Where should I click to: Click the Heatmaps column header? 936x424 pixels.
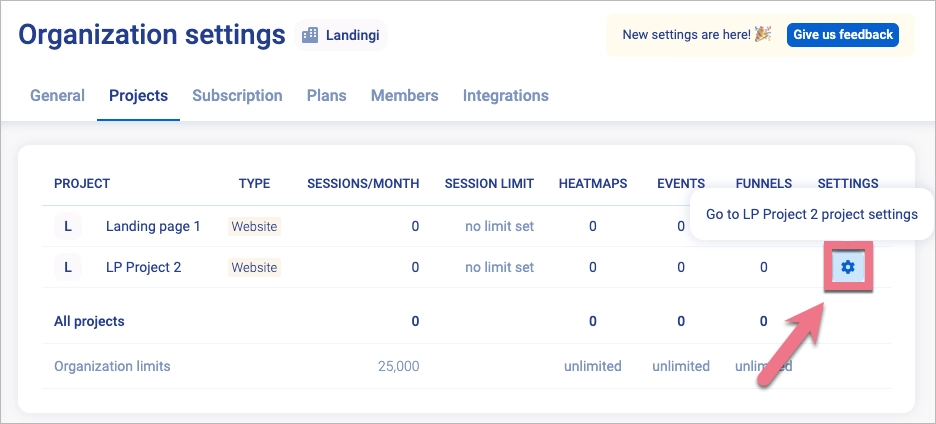pos(593,183)
